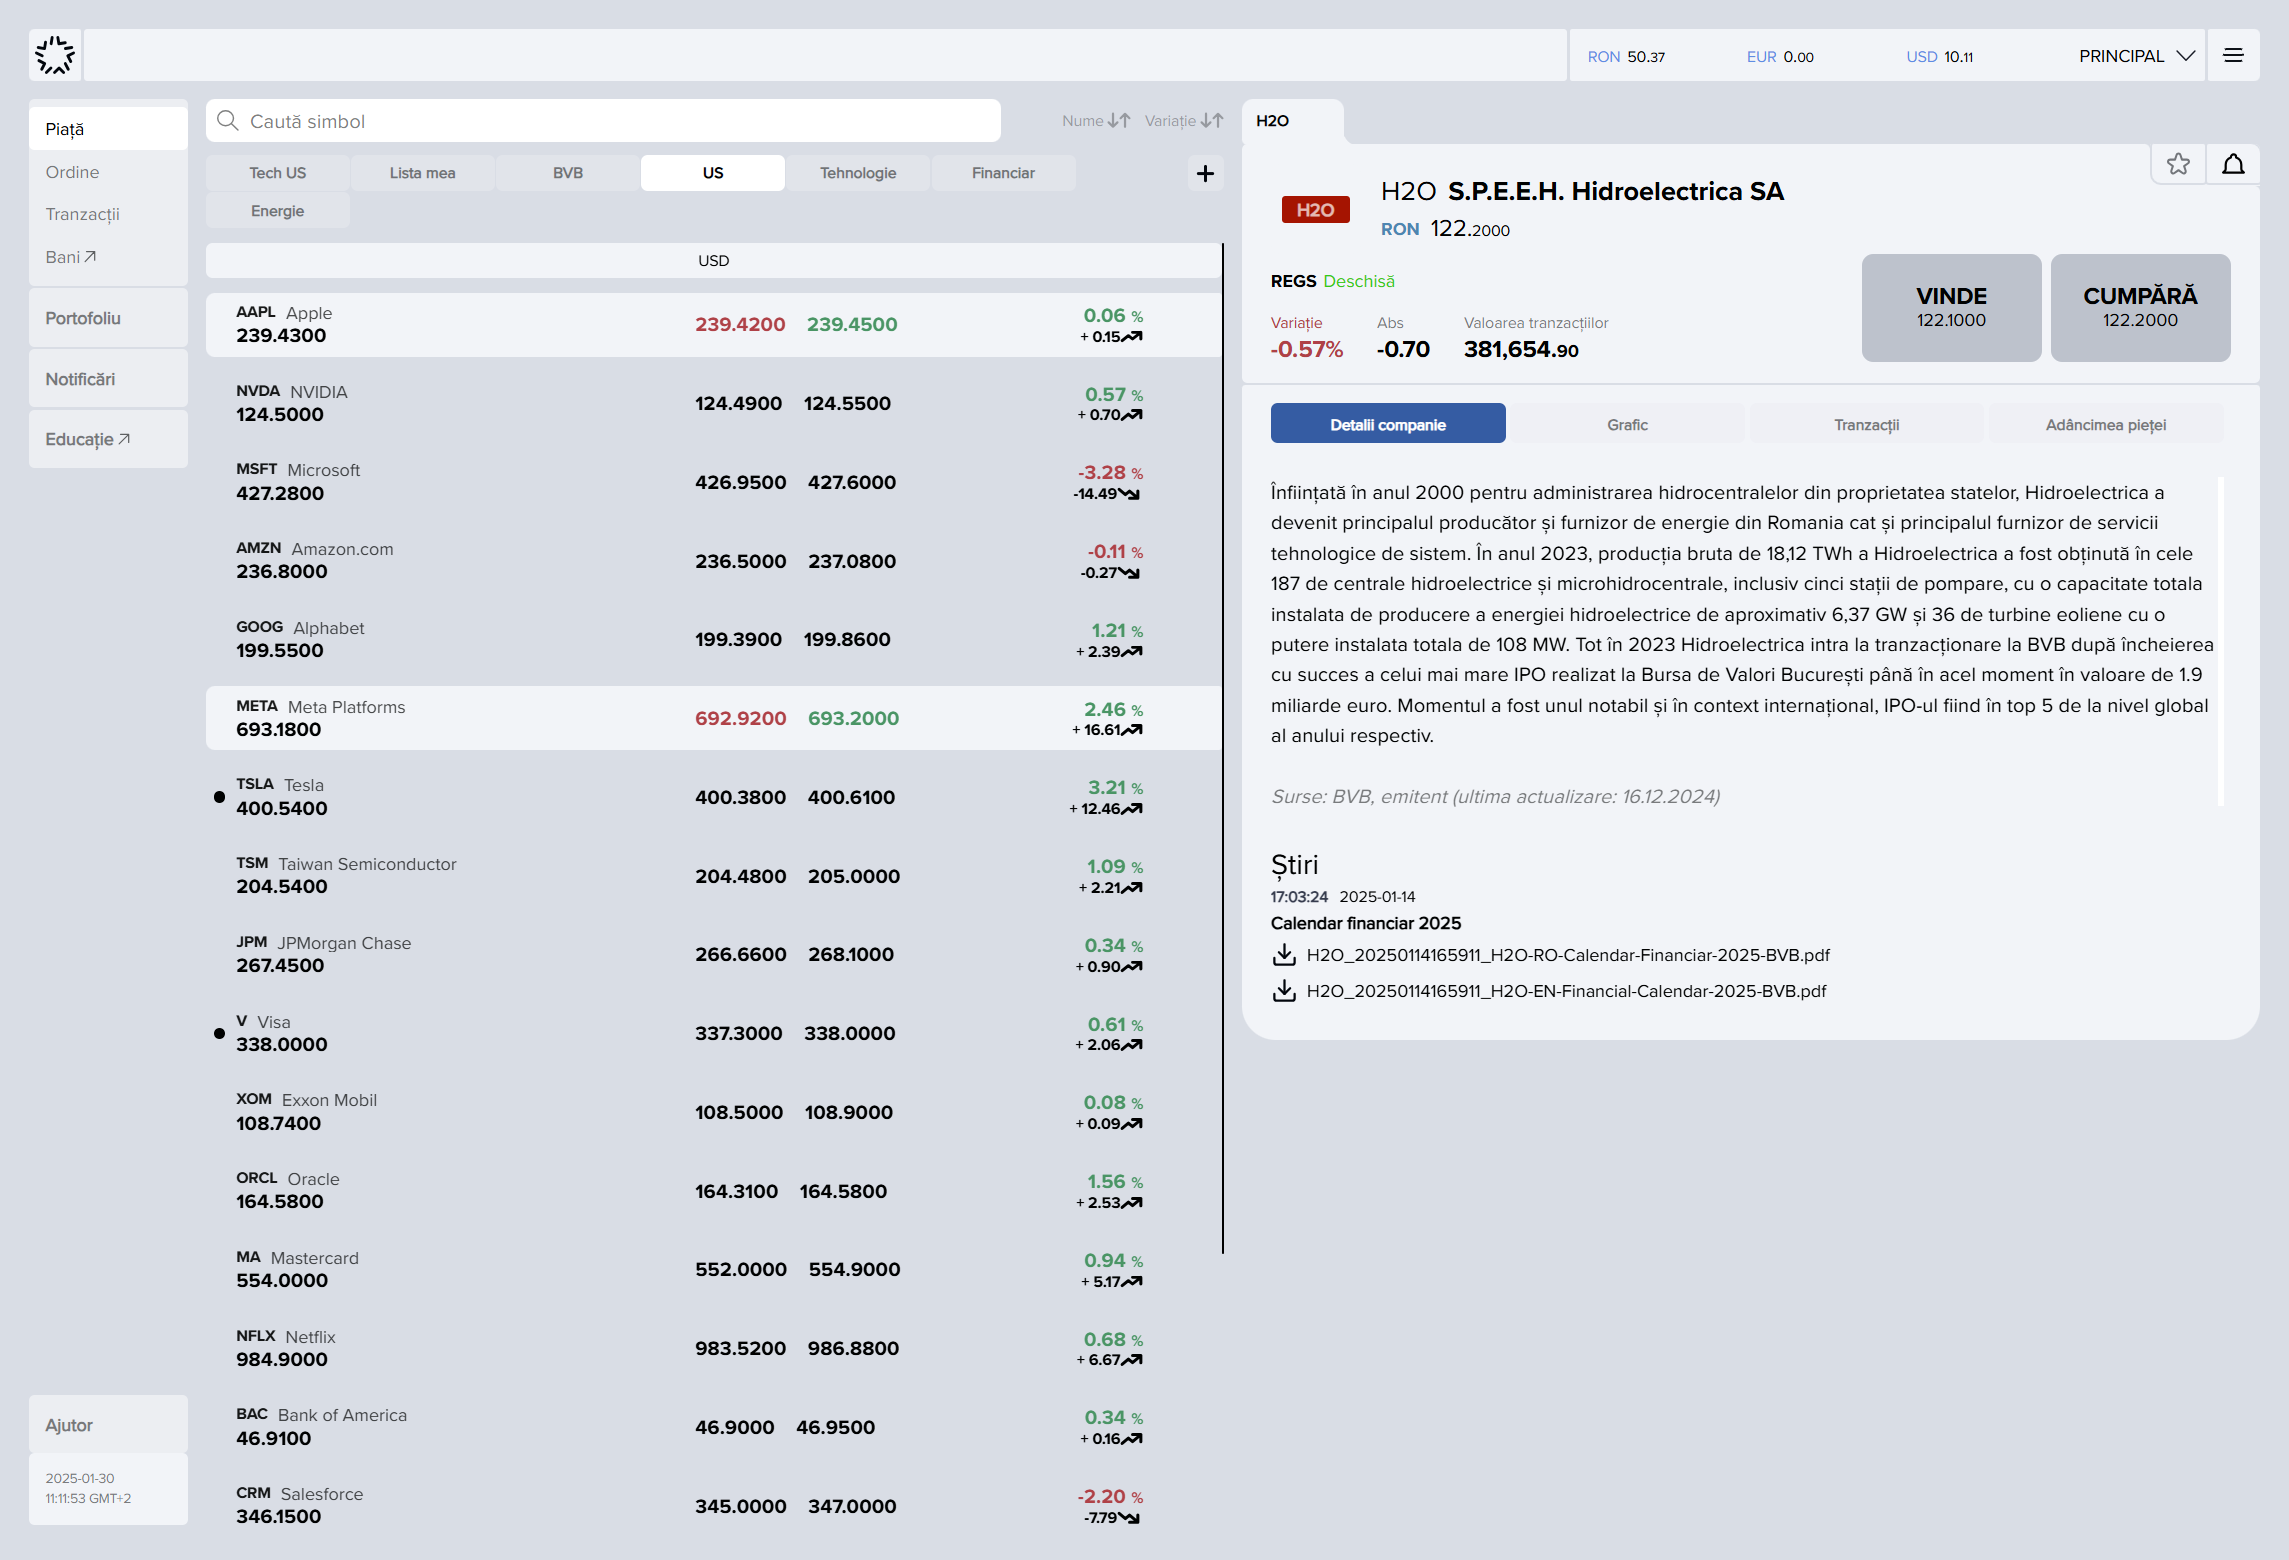Image resolution: width=2289 pixels, height=1560 pixels.
Task: Open H2O RO-Calendar-Financiar-2025 PDF link
Action: click(1568, 955)
